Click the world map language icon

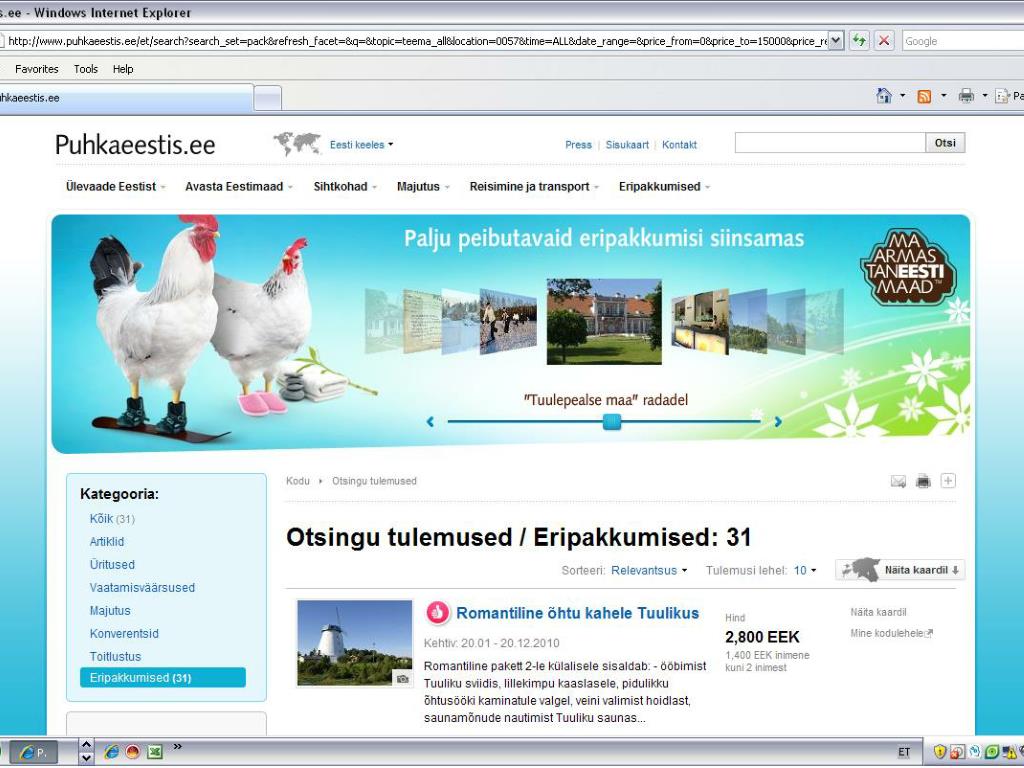[297, 143]
